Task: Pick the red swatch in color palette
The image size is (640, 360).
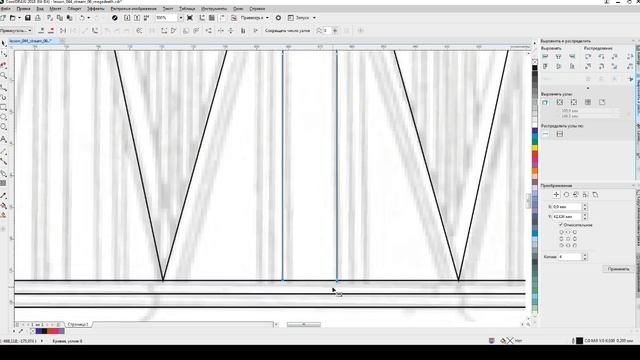Action: click(535, 154)
